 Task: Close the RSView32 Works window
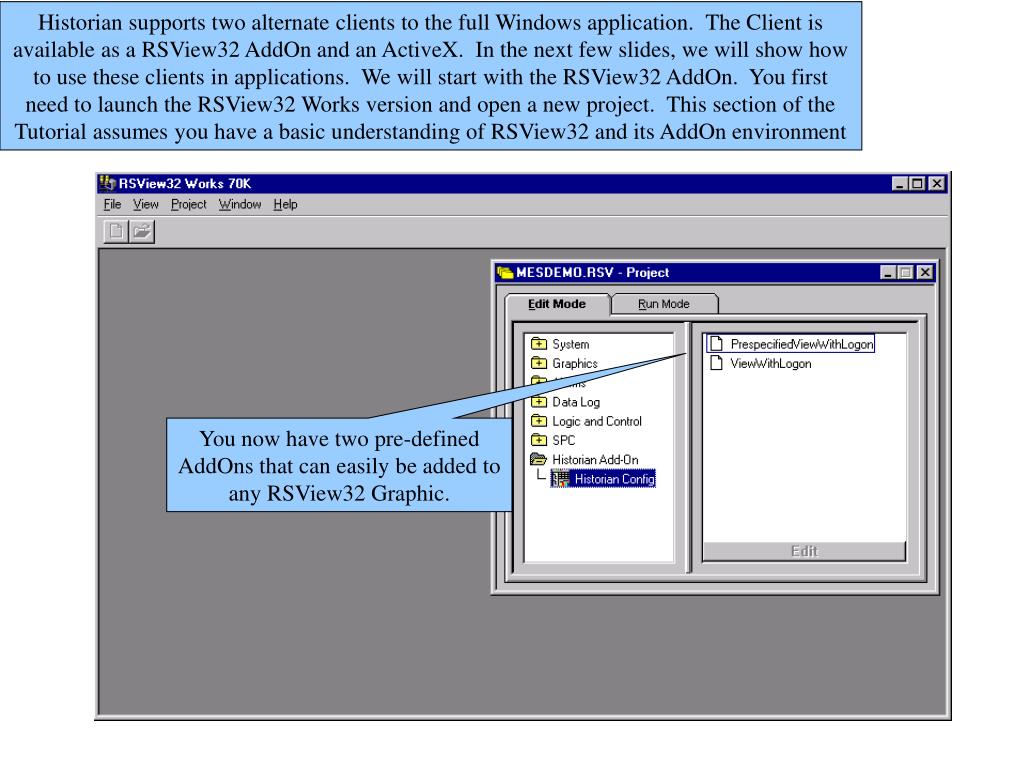tap(936, 184)
